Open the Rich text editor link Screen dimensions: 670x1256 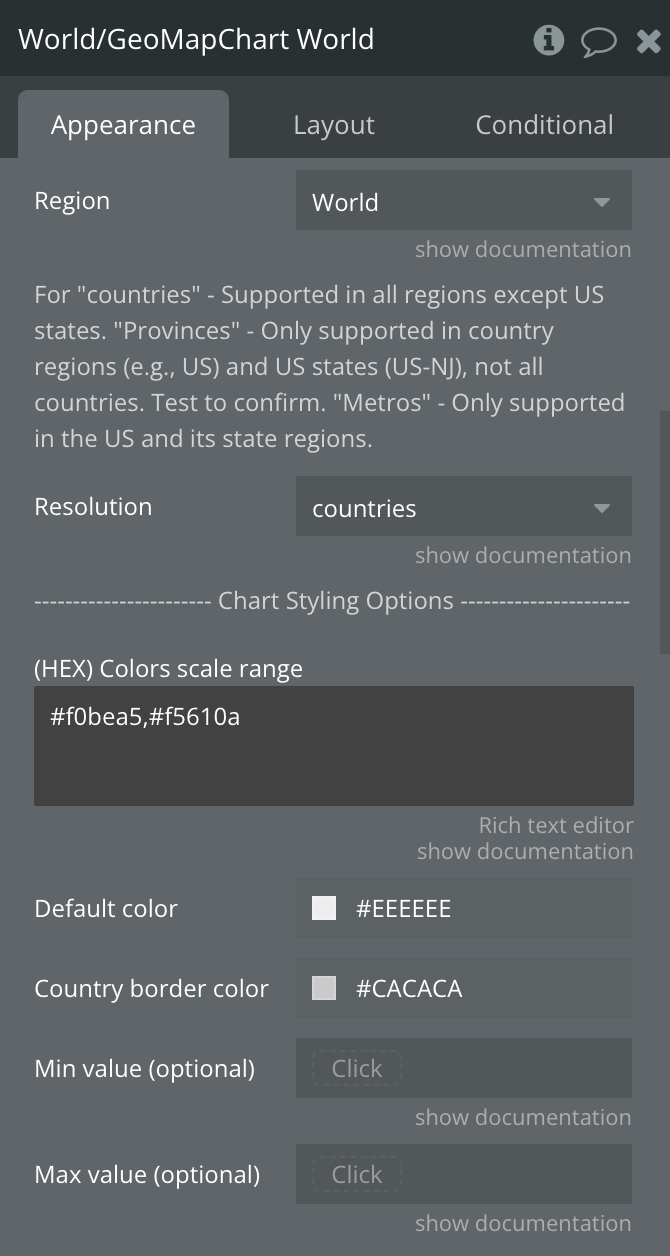click(x=556, y=825)
